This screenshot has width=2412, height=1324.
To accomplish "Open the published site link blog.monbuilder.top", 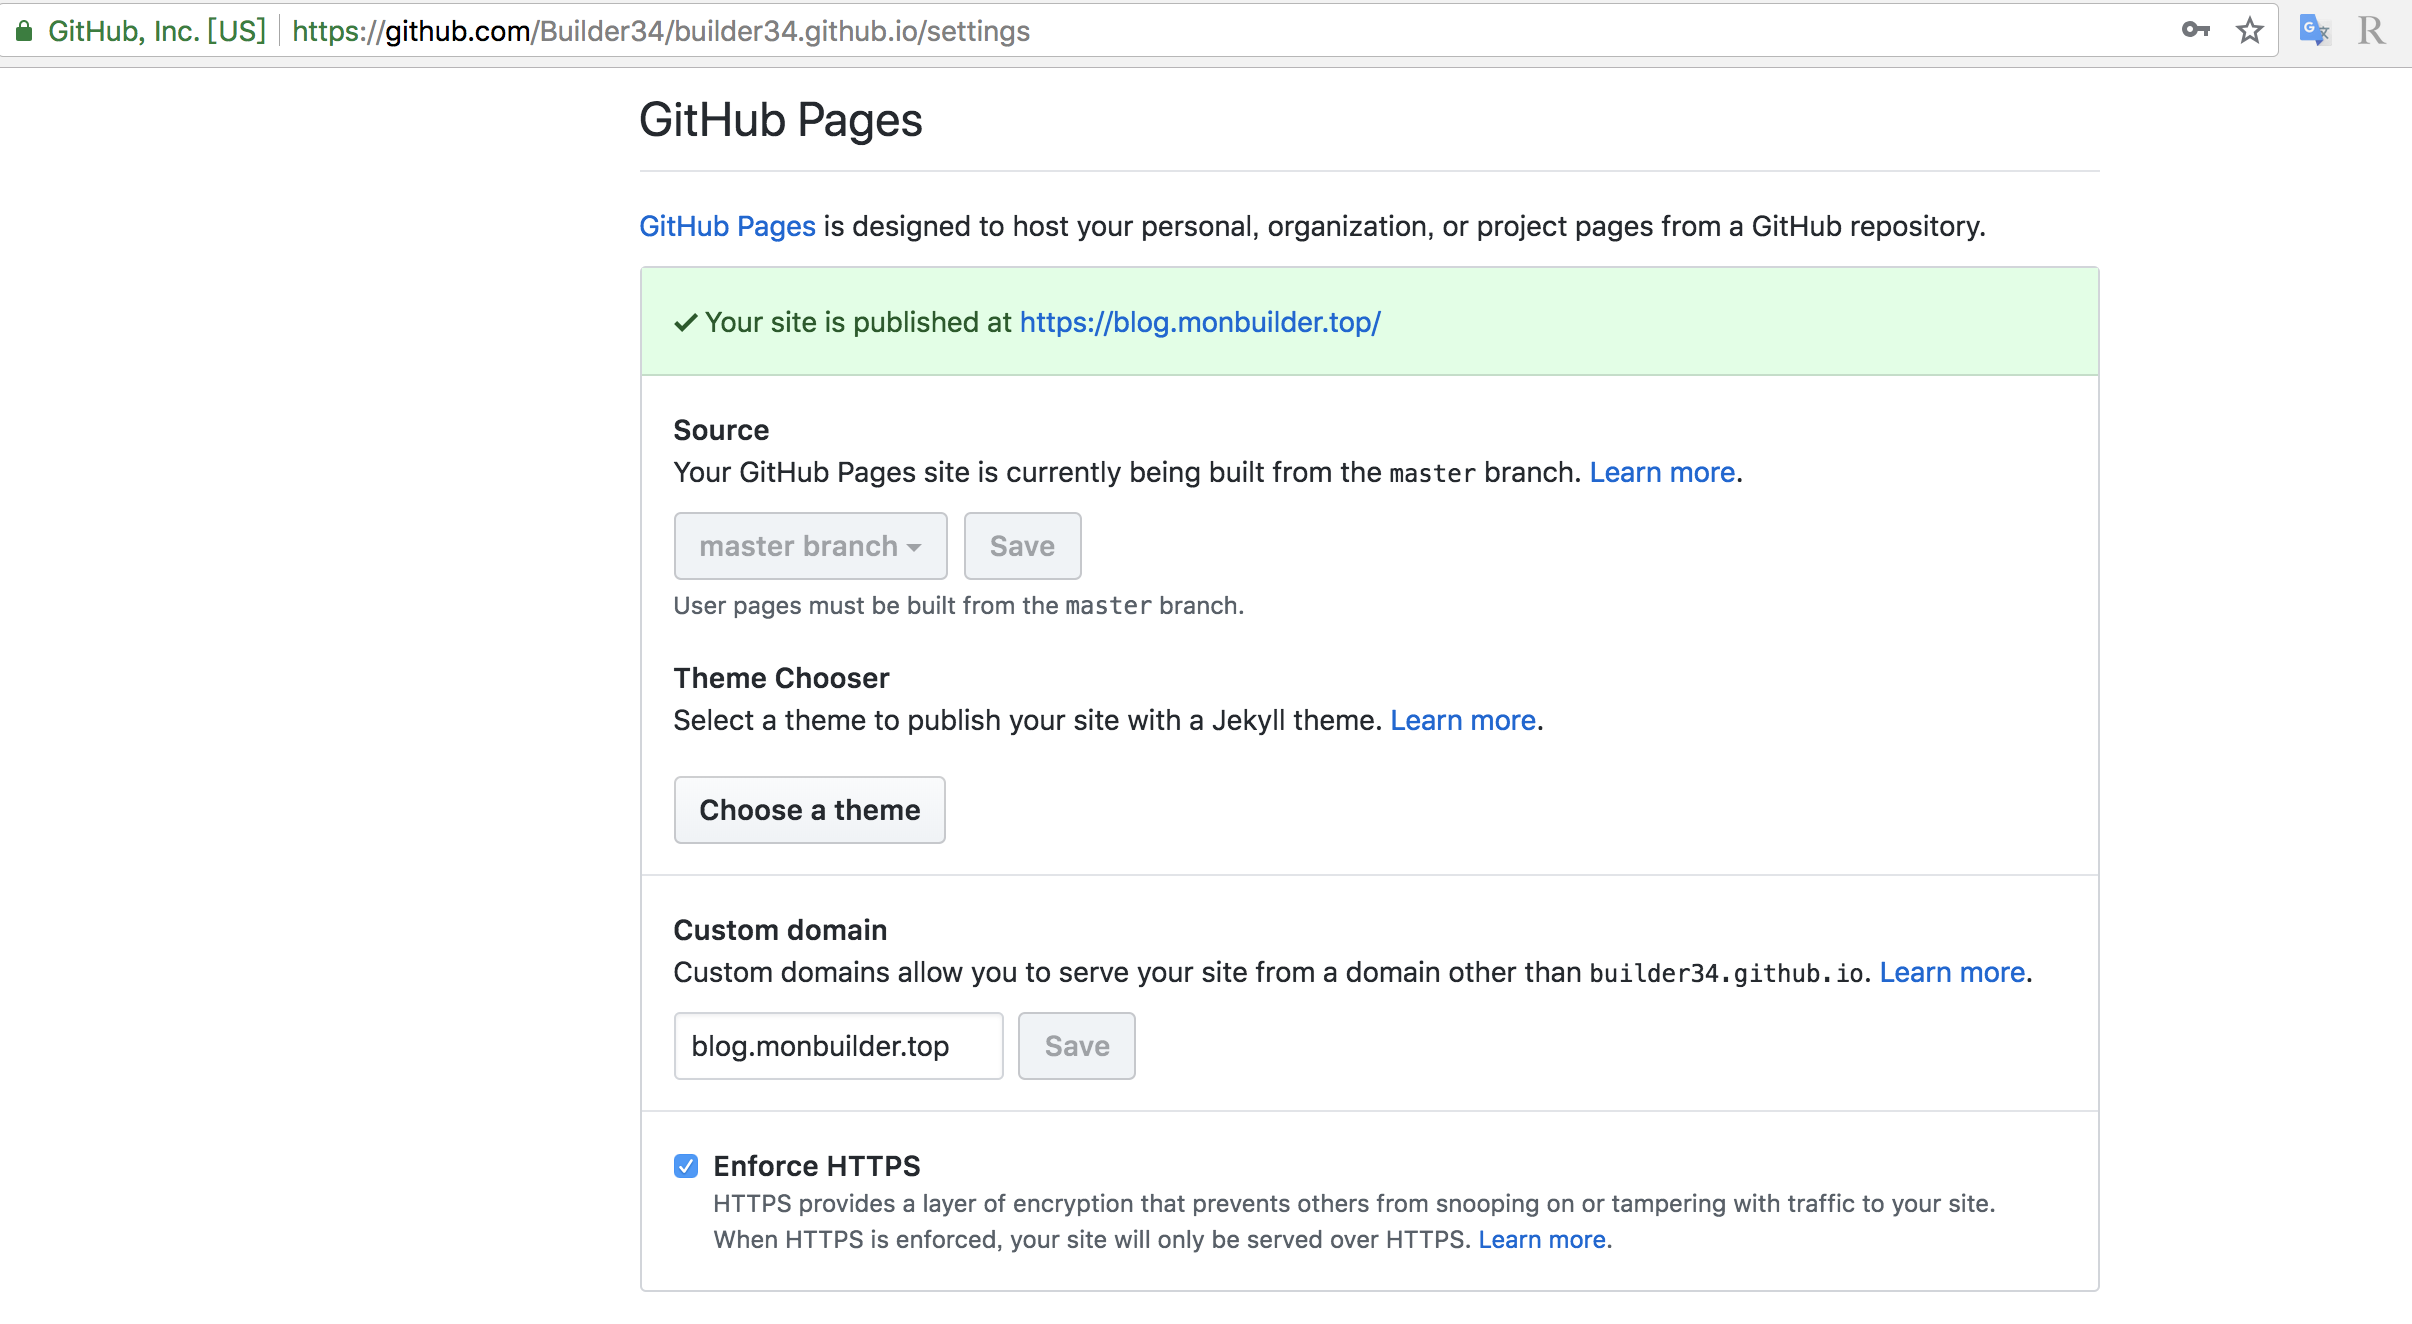I will [x=1200, y=322].
